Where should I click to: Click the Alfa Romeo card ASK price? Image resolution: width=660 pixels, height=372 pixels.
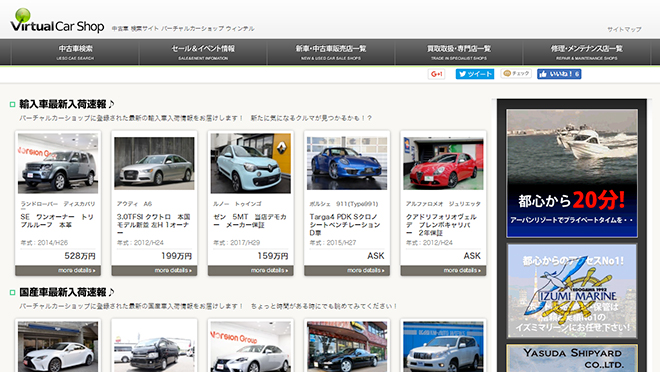(472, 256)
